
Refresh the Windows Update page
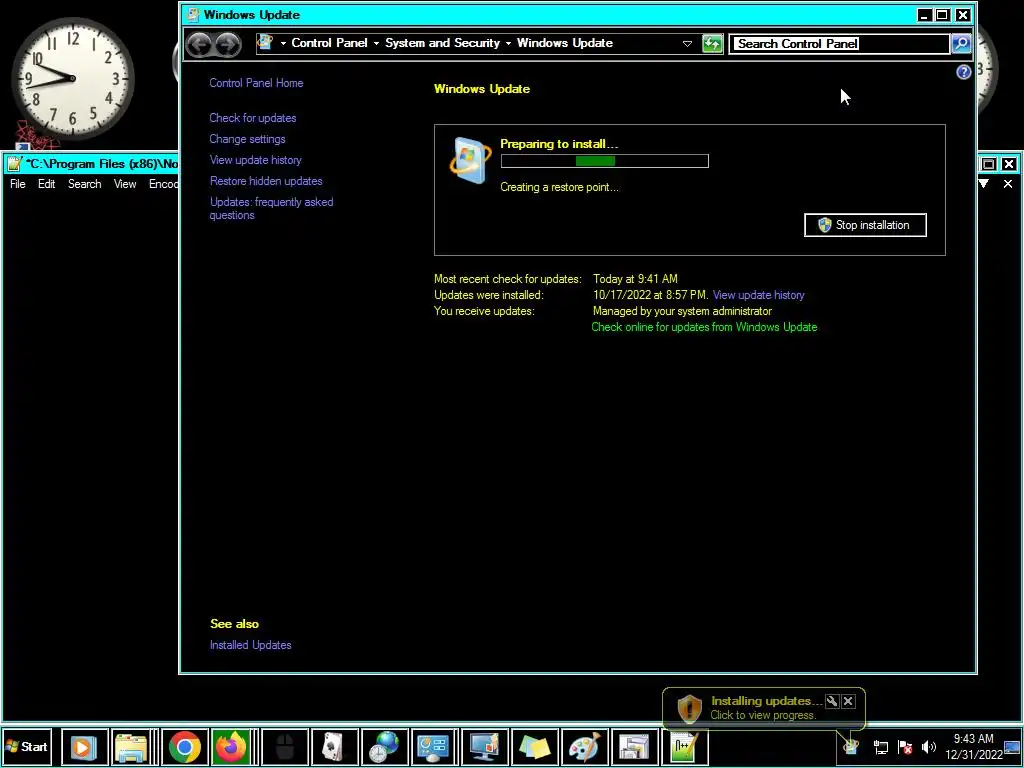coord(712,44)
